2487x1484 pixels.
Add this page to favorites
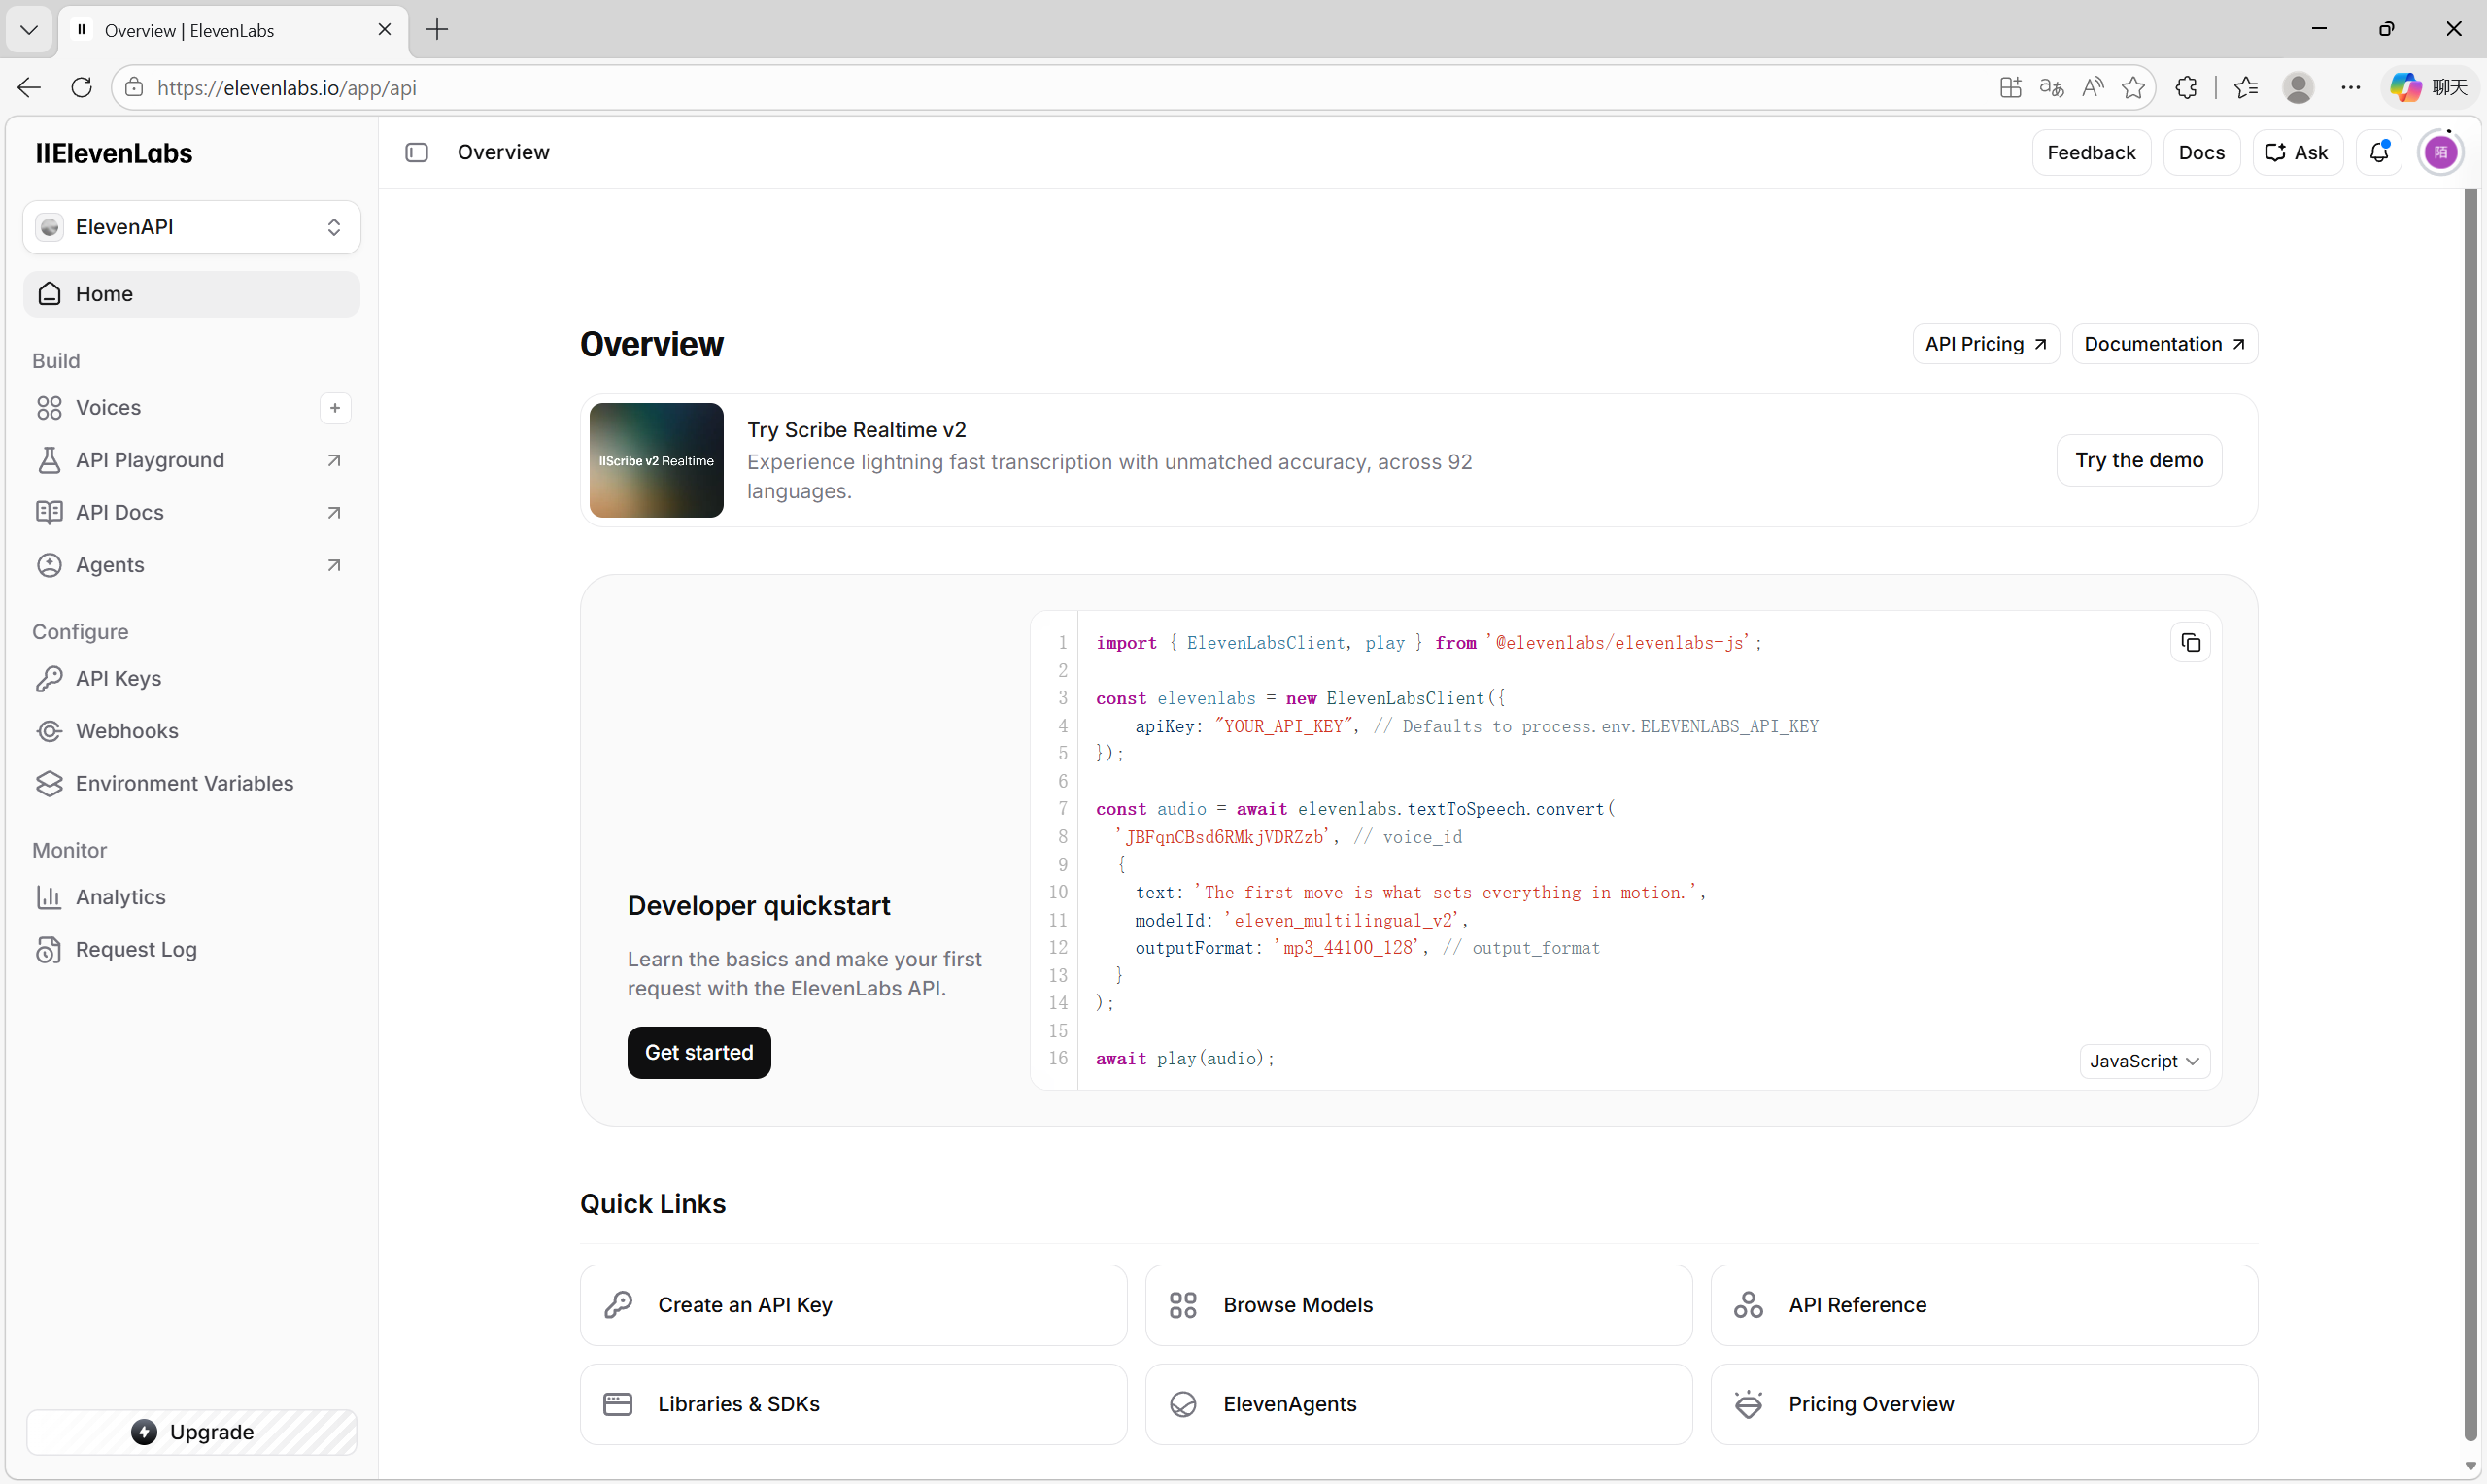coord(2133,87)
